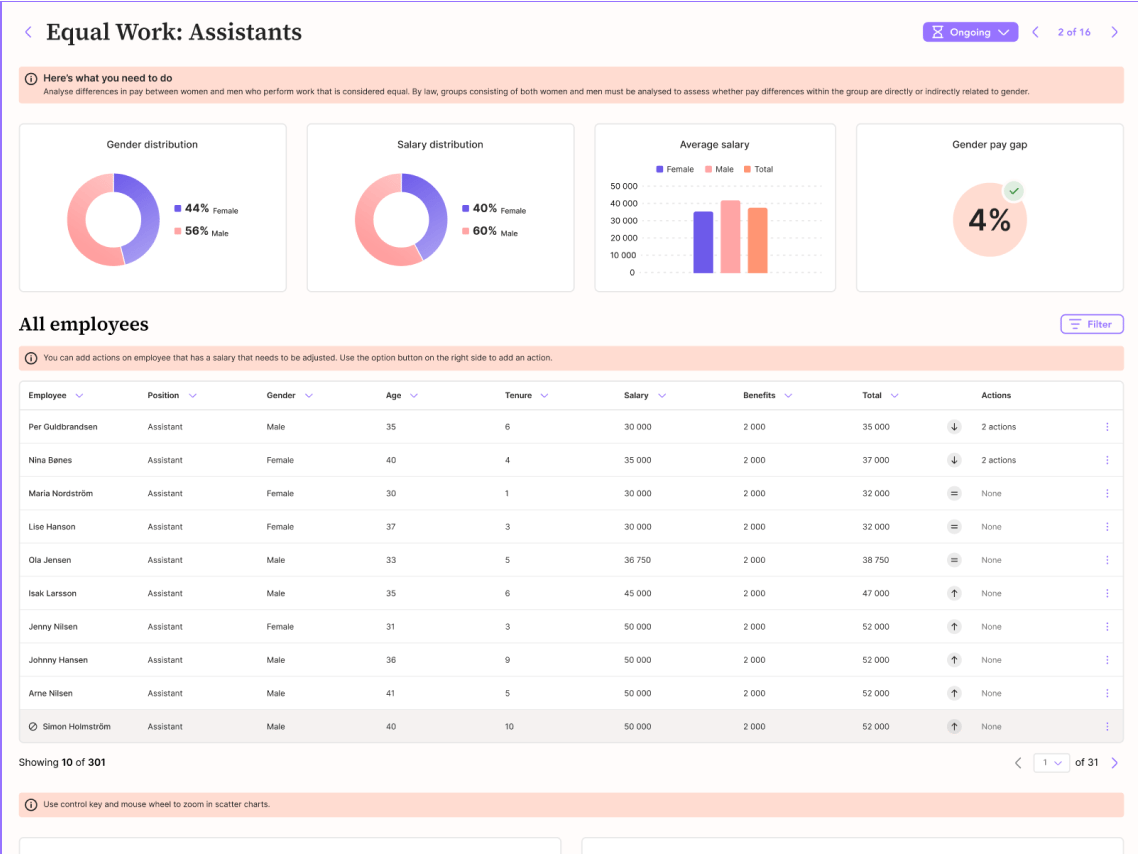Toggle Female series in Average salary legend

(675, 169)
